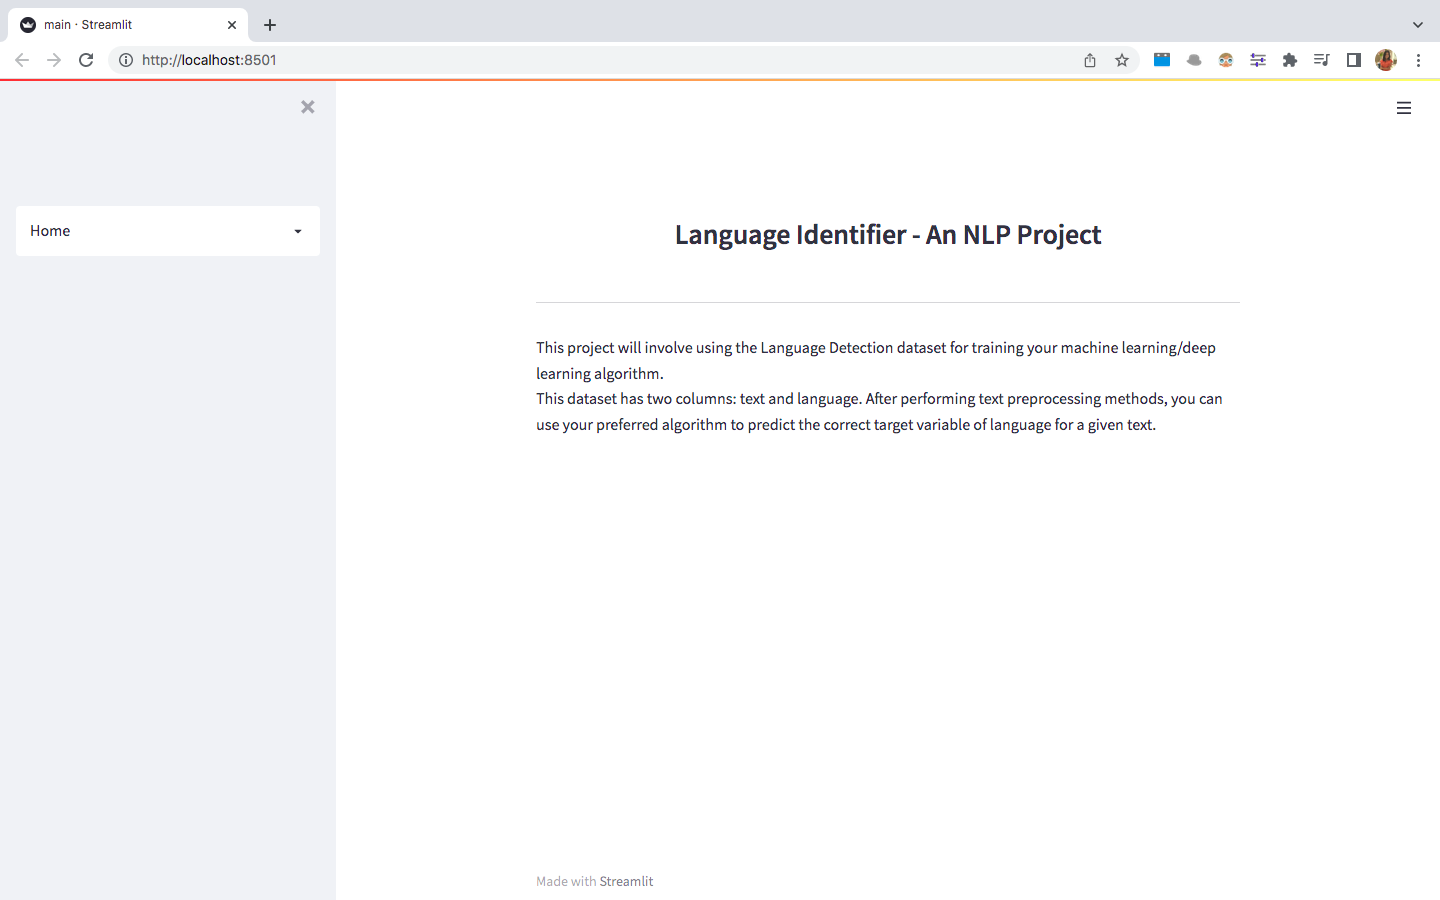Open the media control playlist icon

[x=1322, y=60]
